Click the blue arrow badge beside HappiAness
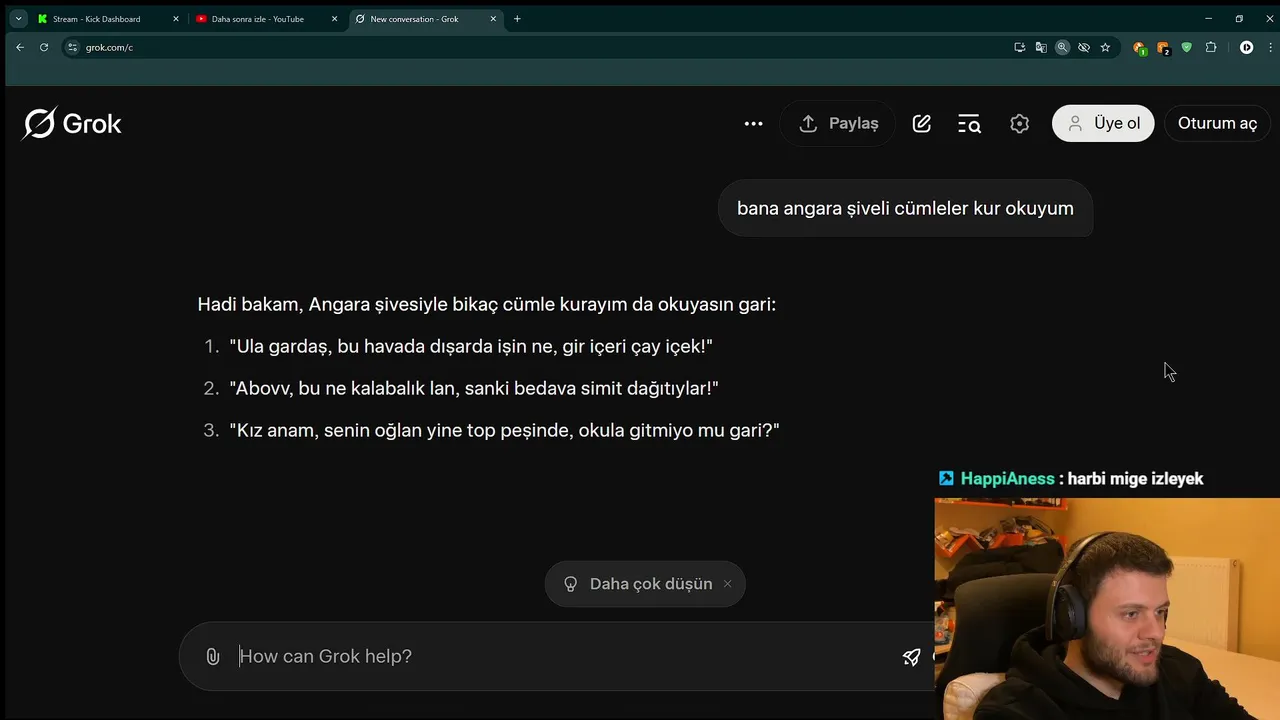1280x720 pixels. click(946, 479)
